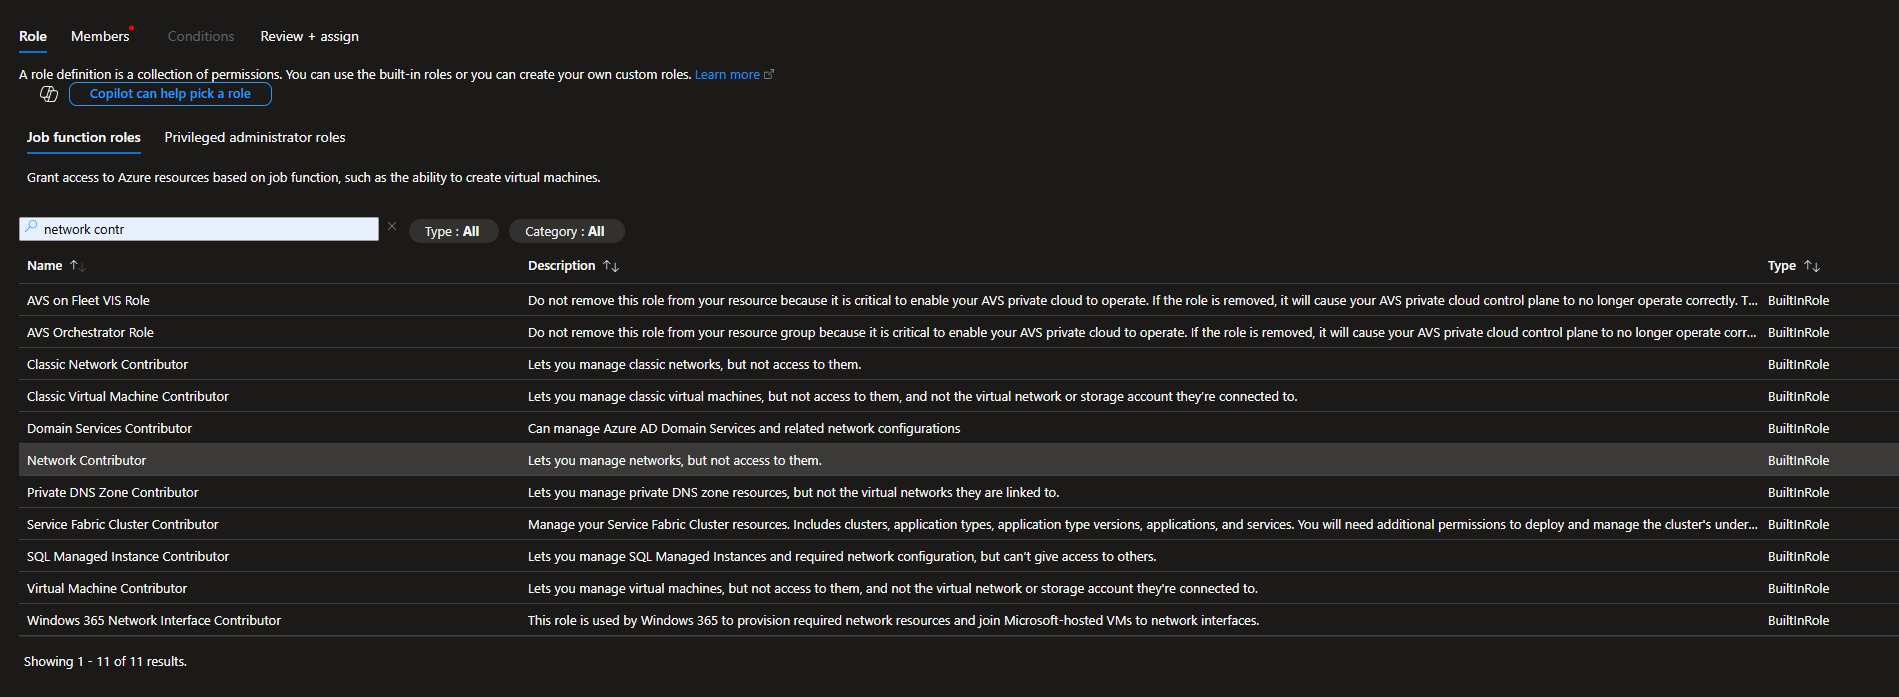
Task: Click Copilot can help pick a role
Action: coord(170,94)
